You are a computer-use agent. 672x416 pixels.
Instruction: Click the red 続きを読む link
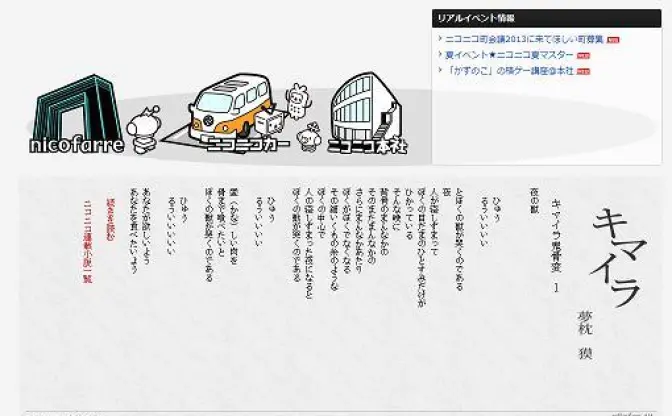(x=111, y=220)
